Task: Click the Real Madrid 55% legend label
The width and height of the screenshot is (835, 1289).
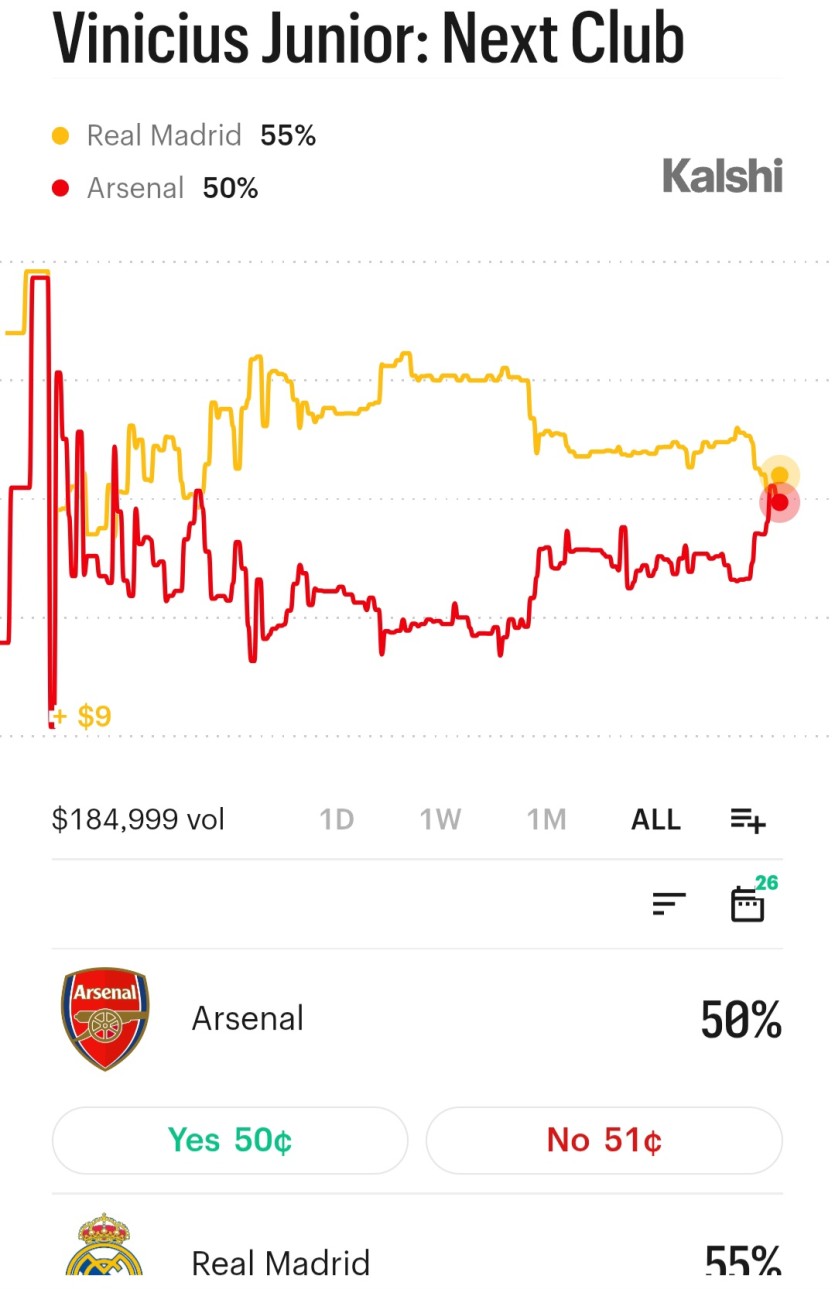Action: pos(201,136)
